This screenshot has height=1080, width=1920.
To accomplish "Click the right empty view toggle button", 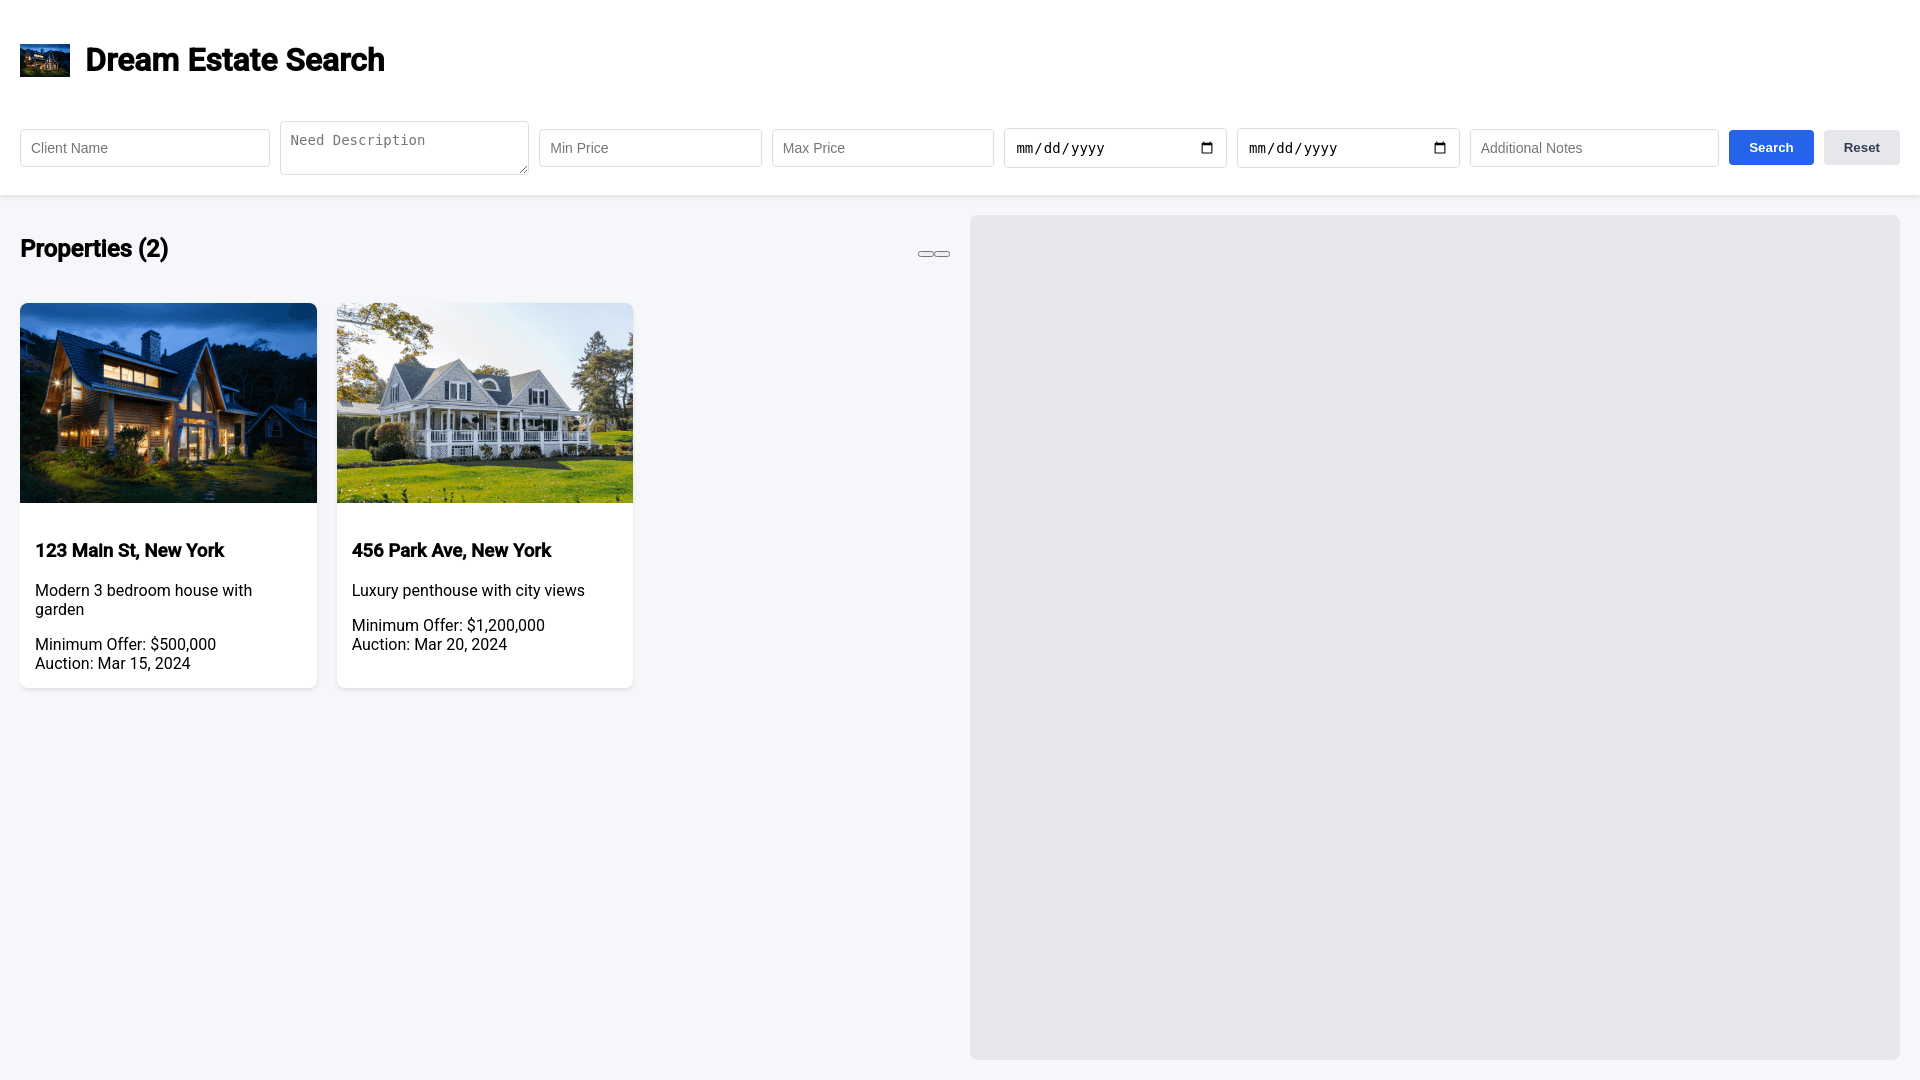I will (942, 254).
